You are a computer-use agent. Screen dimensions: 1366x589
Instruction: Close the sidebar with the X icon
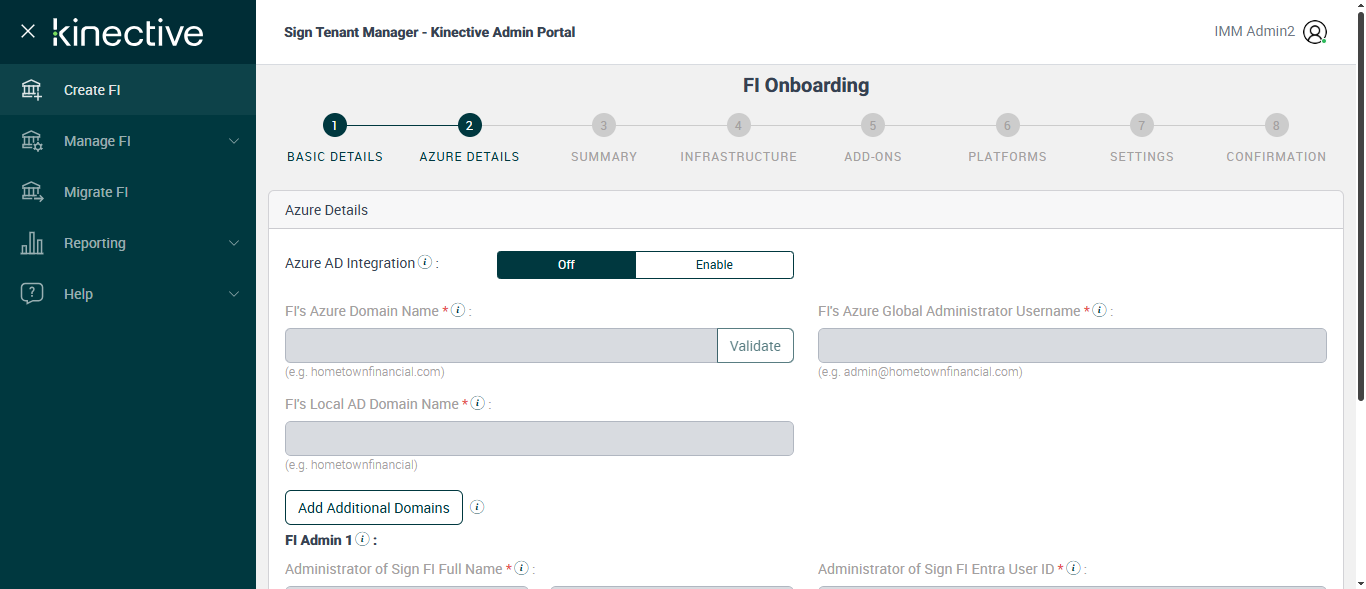pyautogui.click(x=28, y=31)
